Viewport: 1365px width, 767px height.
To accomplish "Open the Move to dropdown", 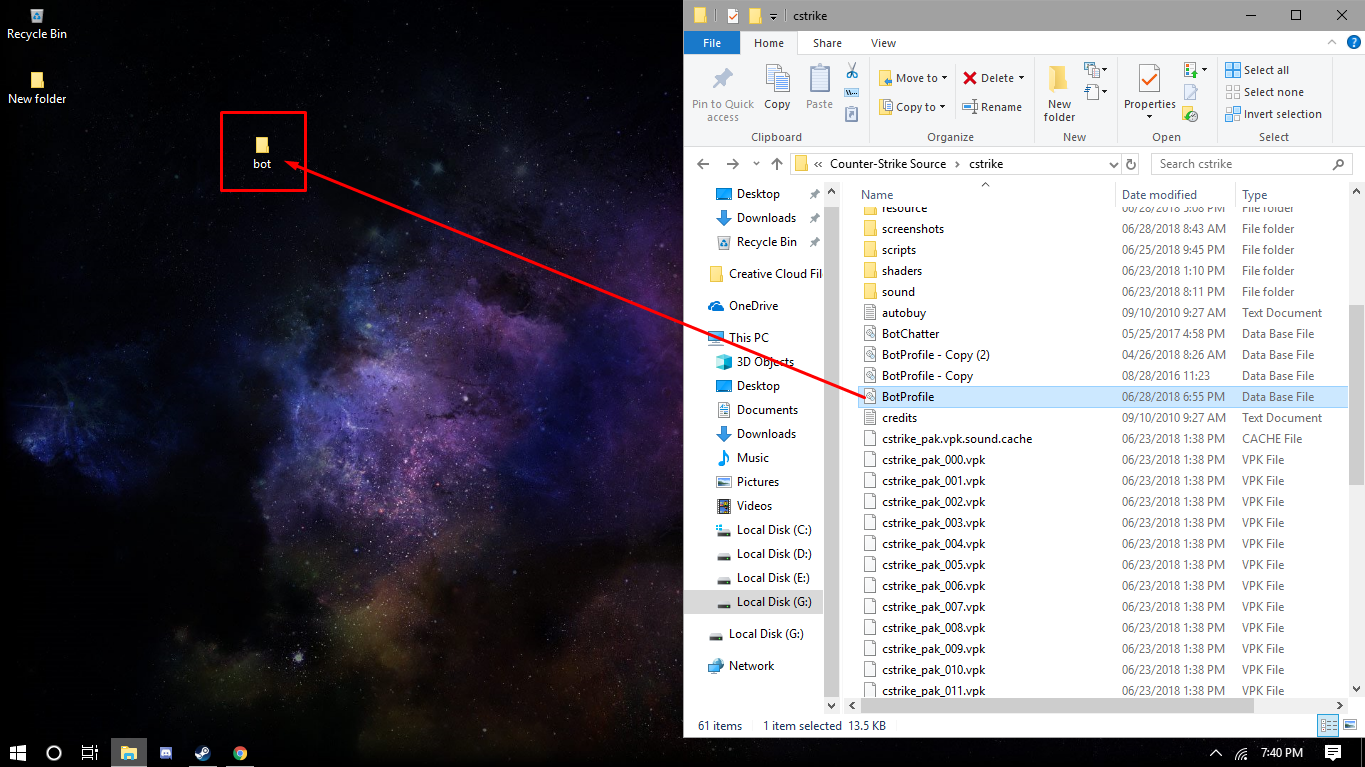I will pos(913,78).
